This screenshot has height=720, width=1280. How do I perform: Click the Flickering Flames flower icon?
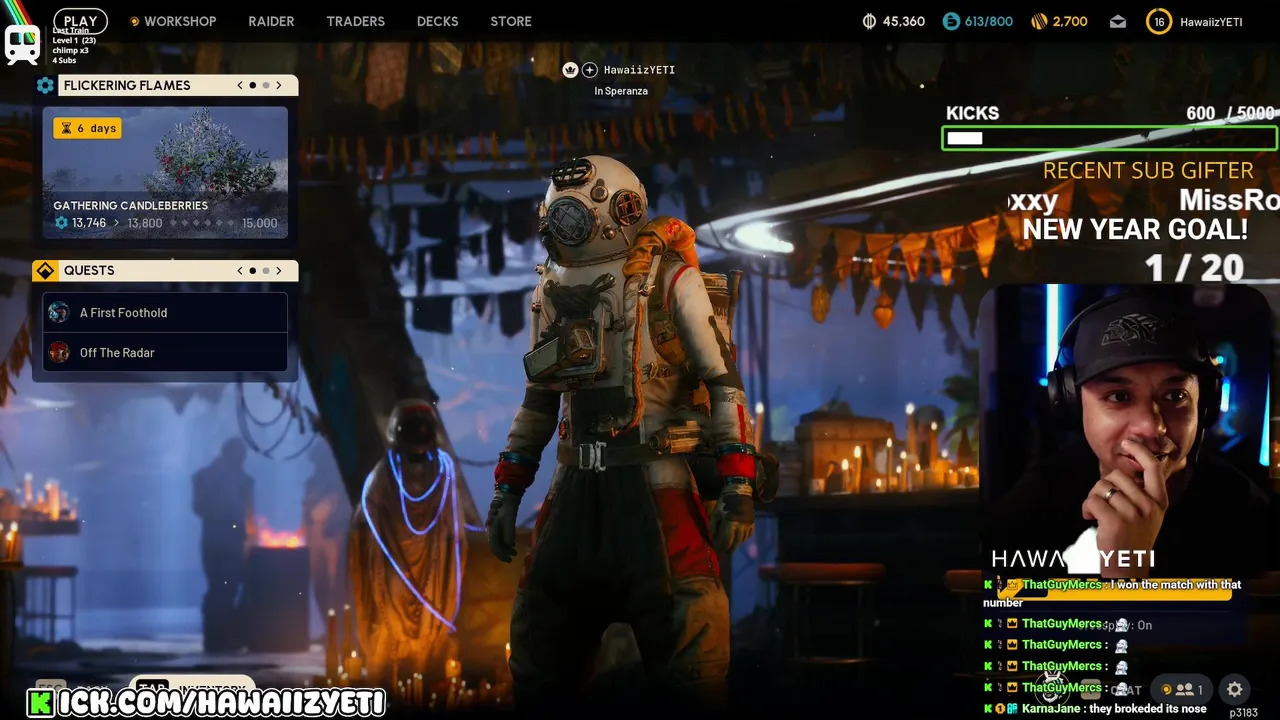click(x=45, y=85)
